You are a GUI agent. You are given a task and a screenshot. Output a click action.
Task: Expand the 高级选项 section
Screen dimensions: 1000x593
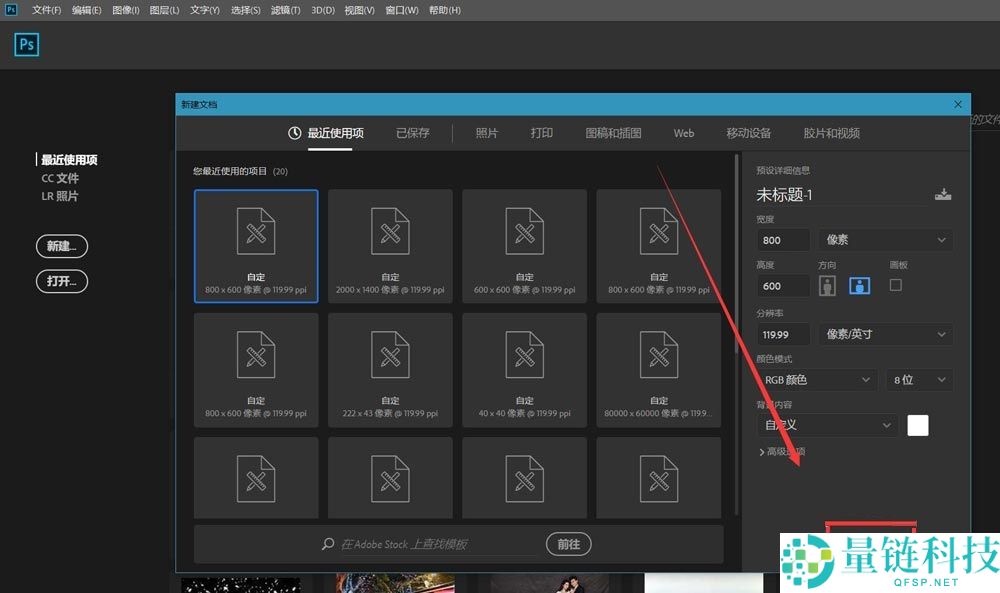pos(784,451)
